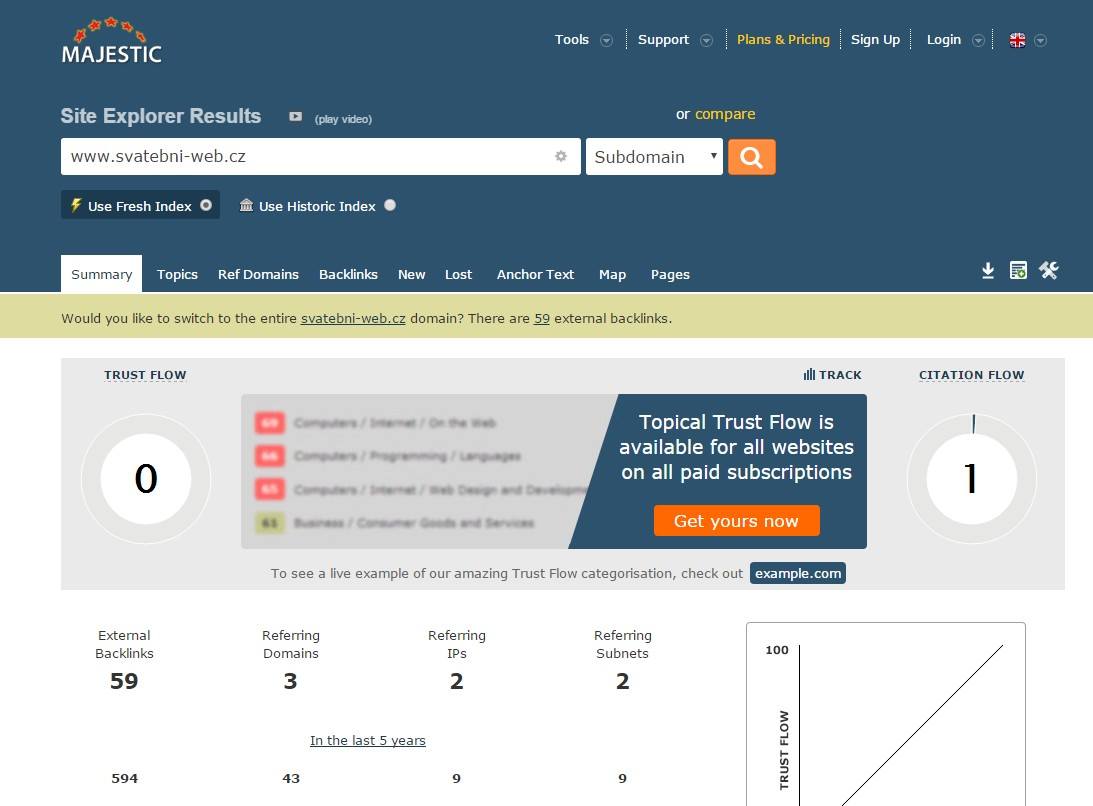1093x806 pixels.
Task: Click Sign Up
Action: pyautogui.click(x=876, y=40)
